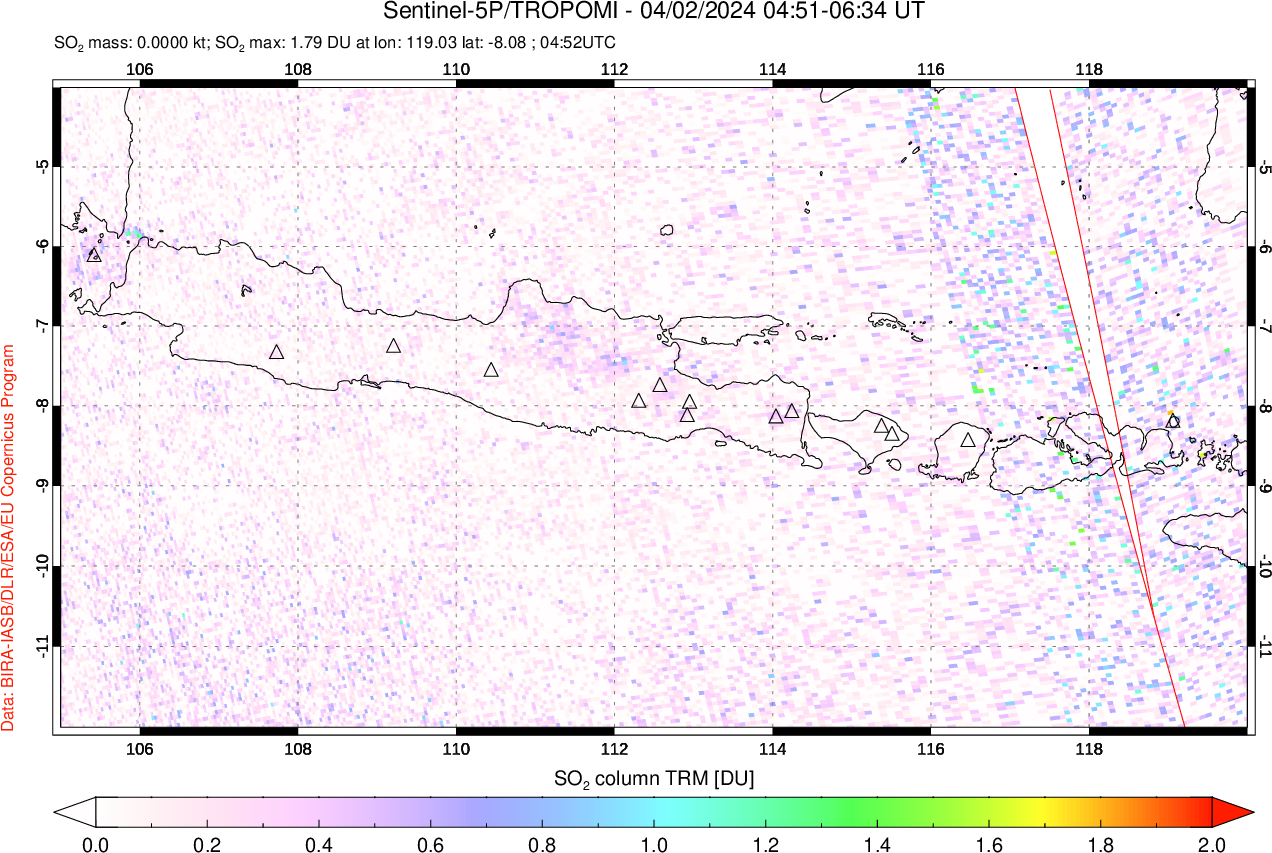Image resolution: width=1272 pixels, height=853 pixels.
Task: Click the westernmost volcano triangle near Krakatau
Action: 94,255
